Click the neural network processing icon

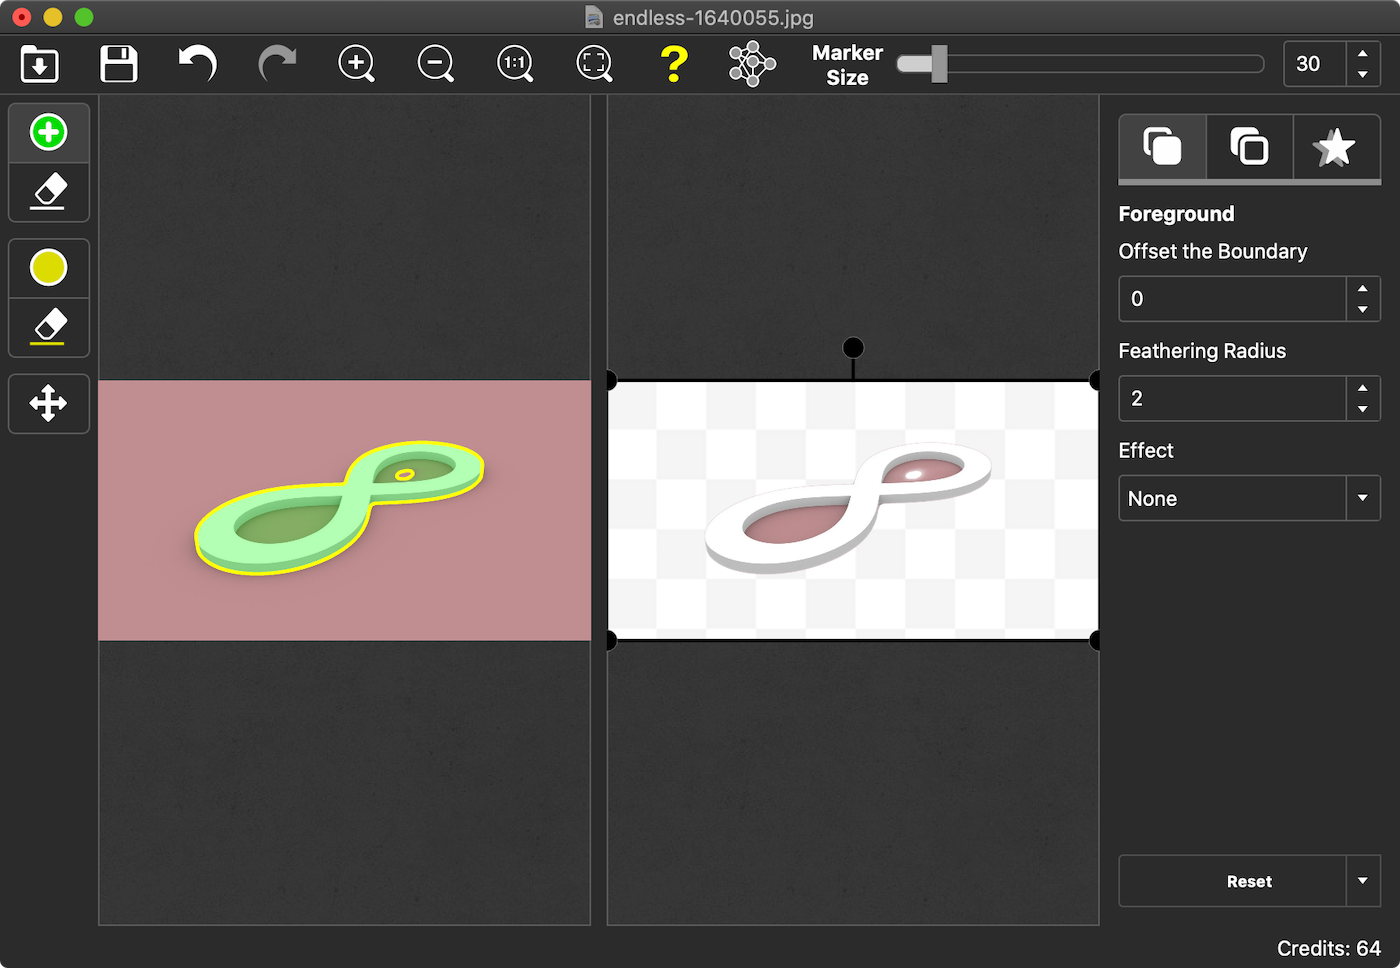[x=752, y=64]
